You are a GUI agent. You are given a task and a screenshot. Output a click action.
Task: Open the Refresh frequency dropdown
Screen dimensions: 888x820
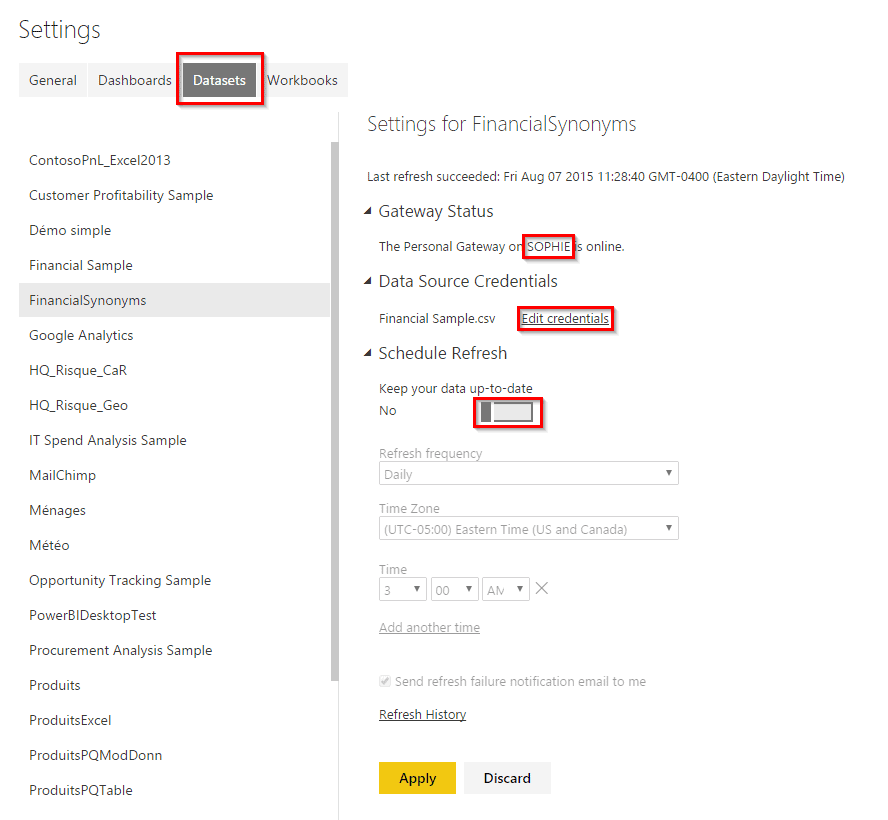[x=528, y=474]
